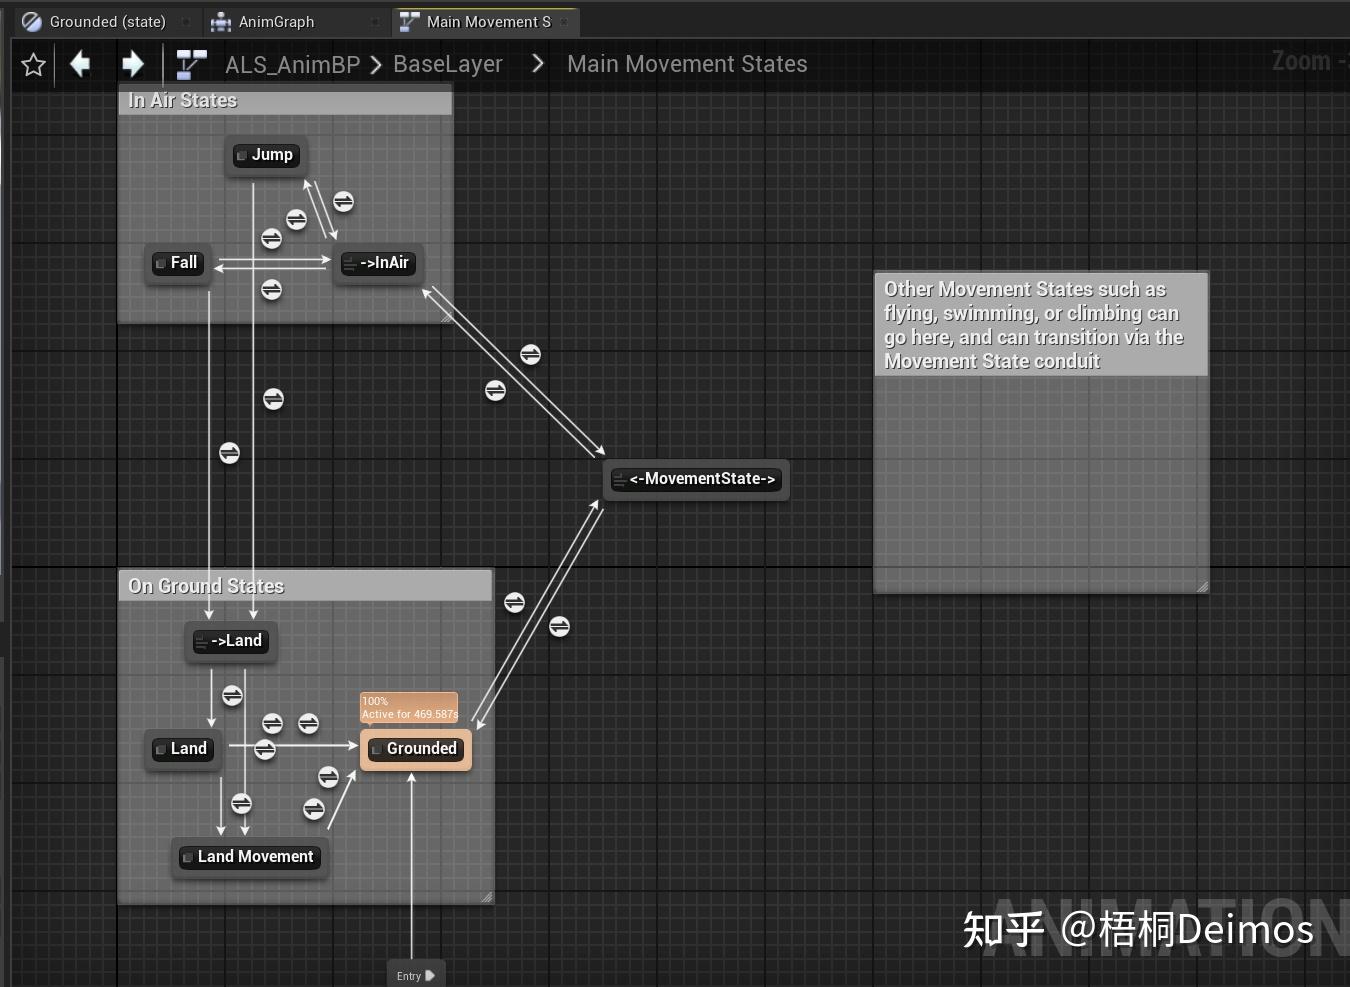Open ALS_AnimBP via the breadcrumb link
Image resolution: width=1350 pixels, height=987 pixels.
click(x=292, y=64)
